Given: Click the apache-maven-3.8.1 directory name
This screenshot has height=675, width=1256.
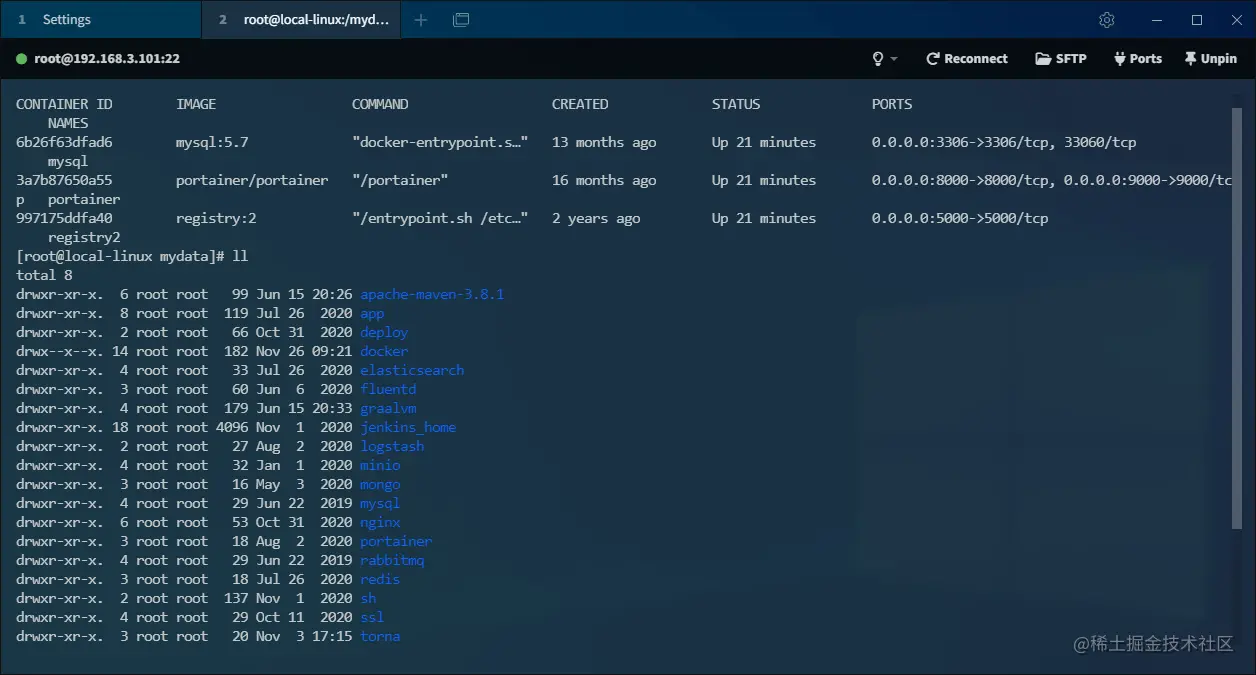Looking at the screenshot, I should click(x=432, y=294).
